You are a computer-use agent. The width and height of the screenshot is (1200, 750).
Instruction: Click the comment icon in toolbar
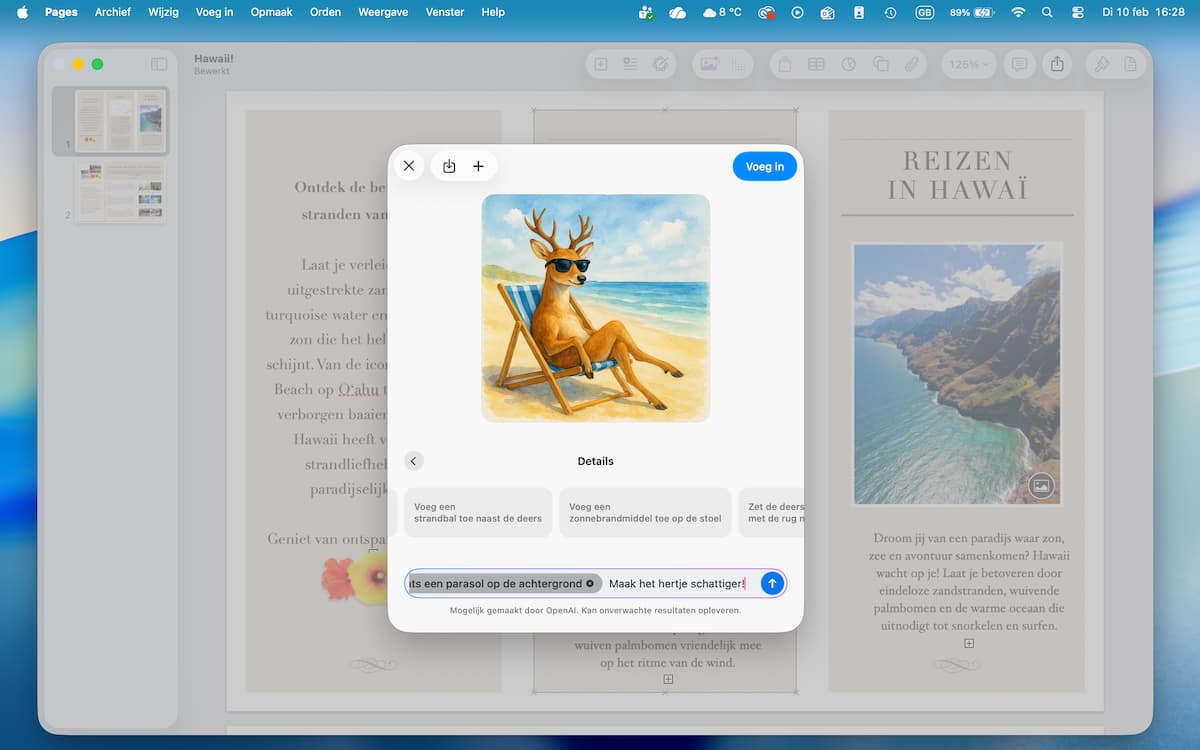click(1019, 64)
